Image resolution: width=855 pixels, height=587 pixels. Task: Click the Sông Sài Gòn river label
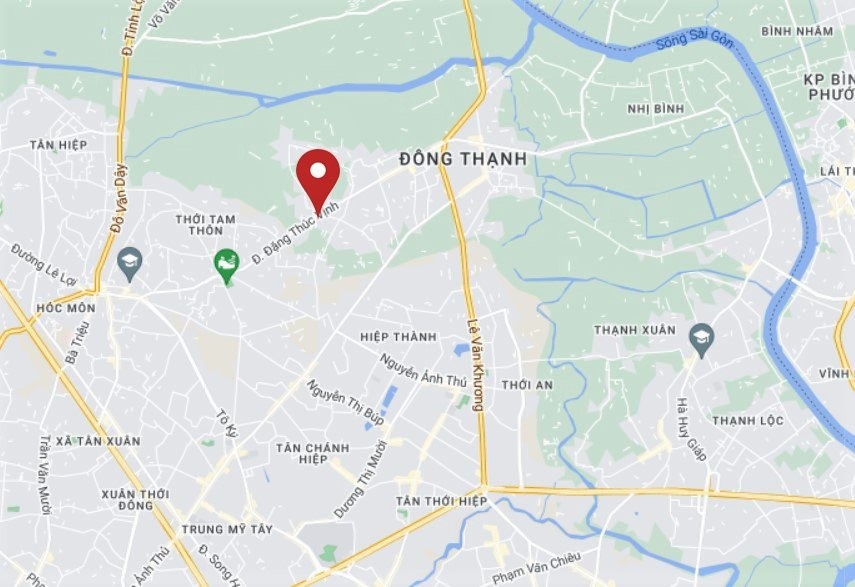coord(695,39)
